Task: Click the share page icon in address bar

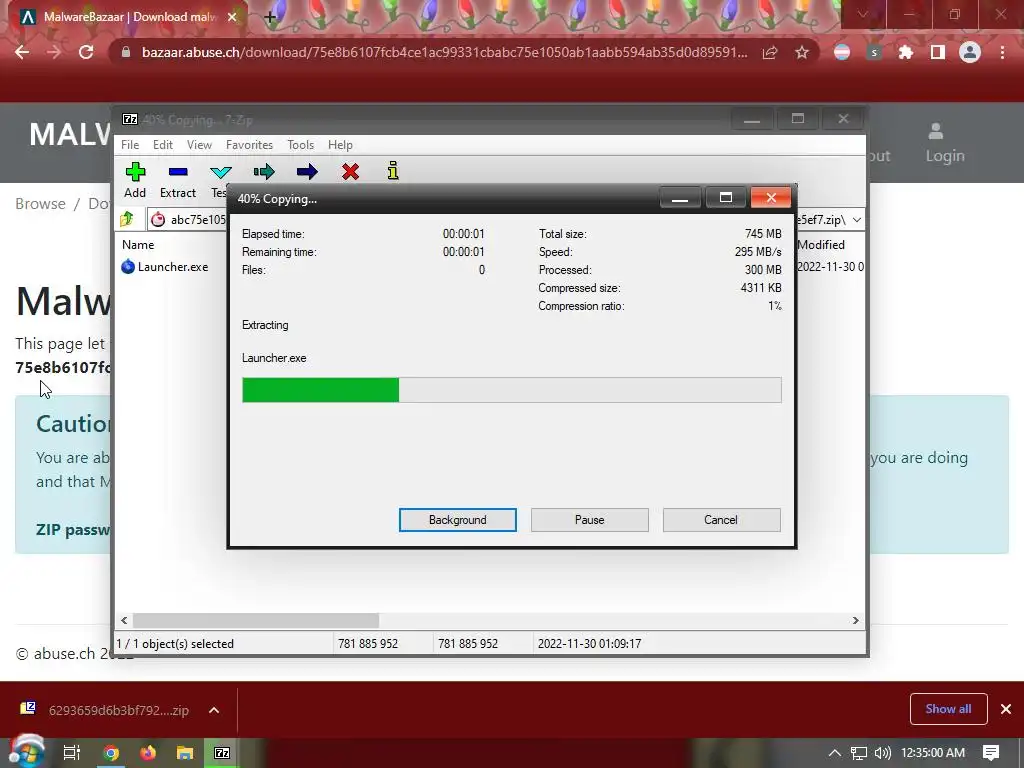Action: click(x=770, y=52)
